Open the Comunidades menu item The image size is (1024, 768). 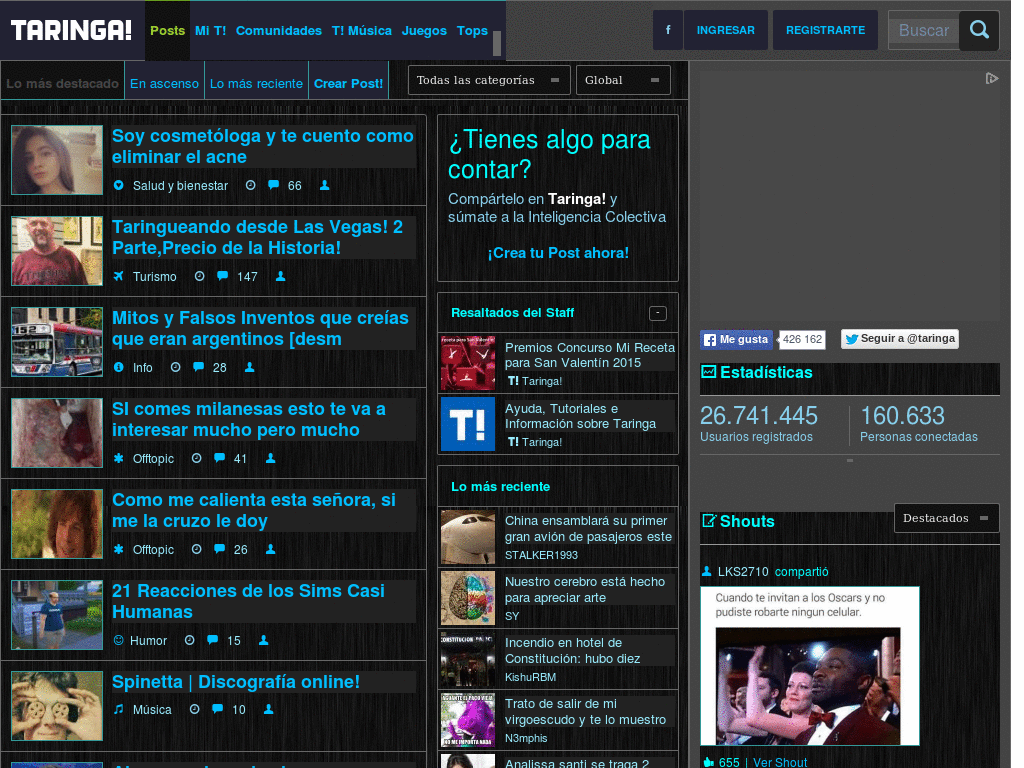point(278,31)
